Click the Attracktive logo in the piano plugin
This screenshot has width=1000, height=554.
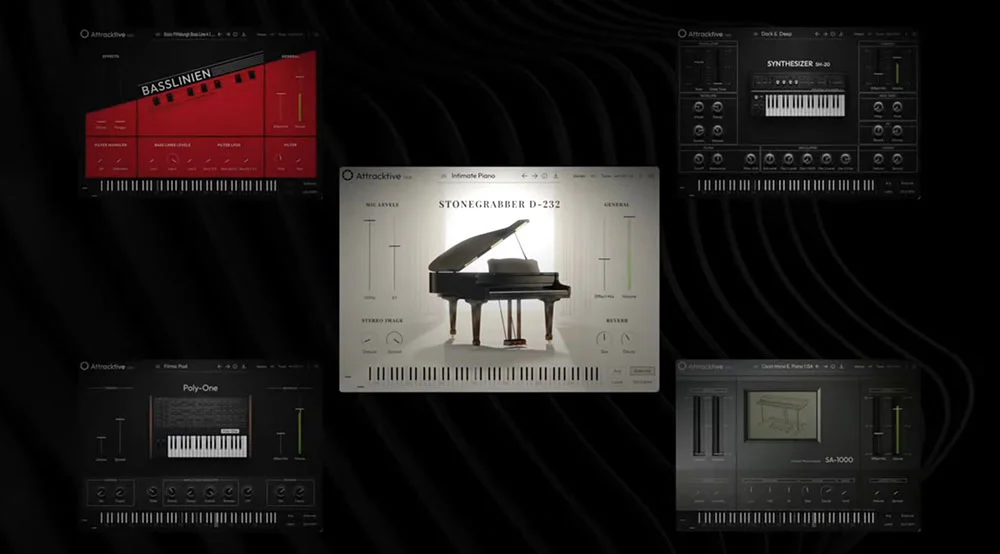pyautogui.click(x=347, y=175)
